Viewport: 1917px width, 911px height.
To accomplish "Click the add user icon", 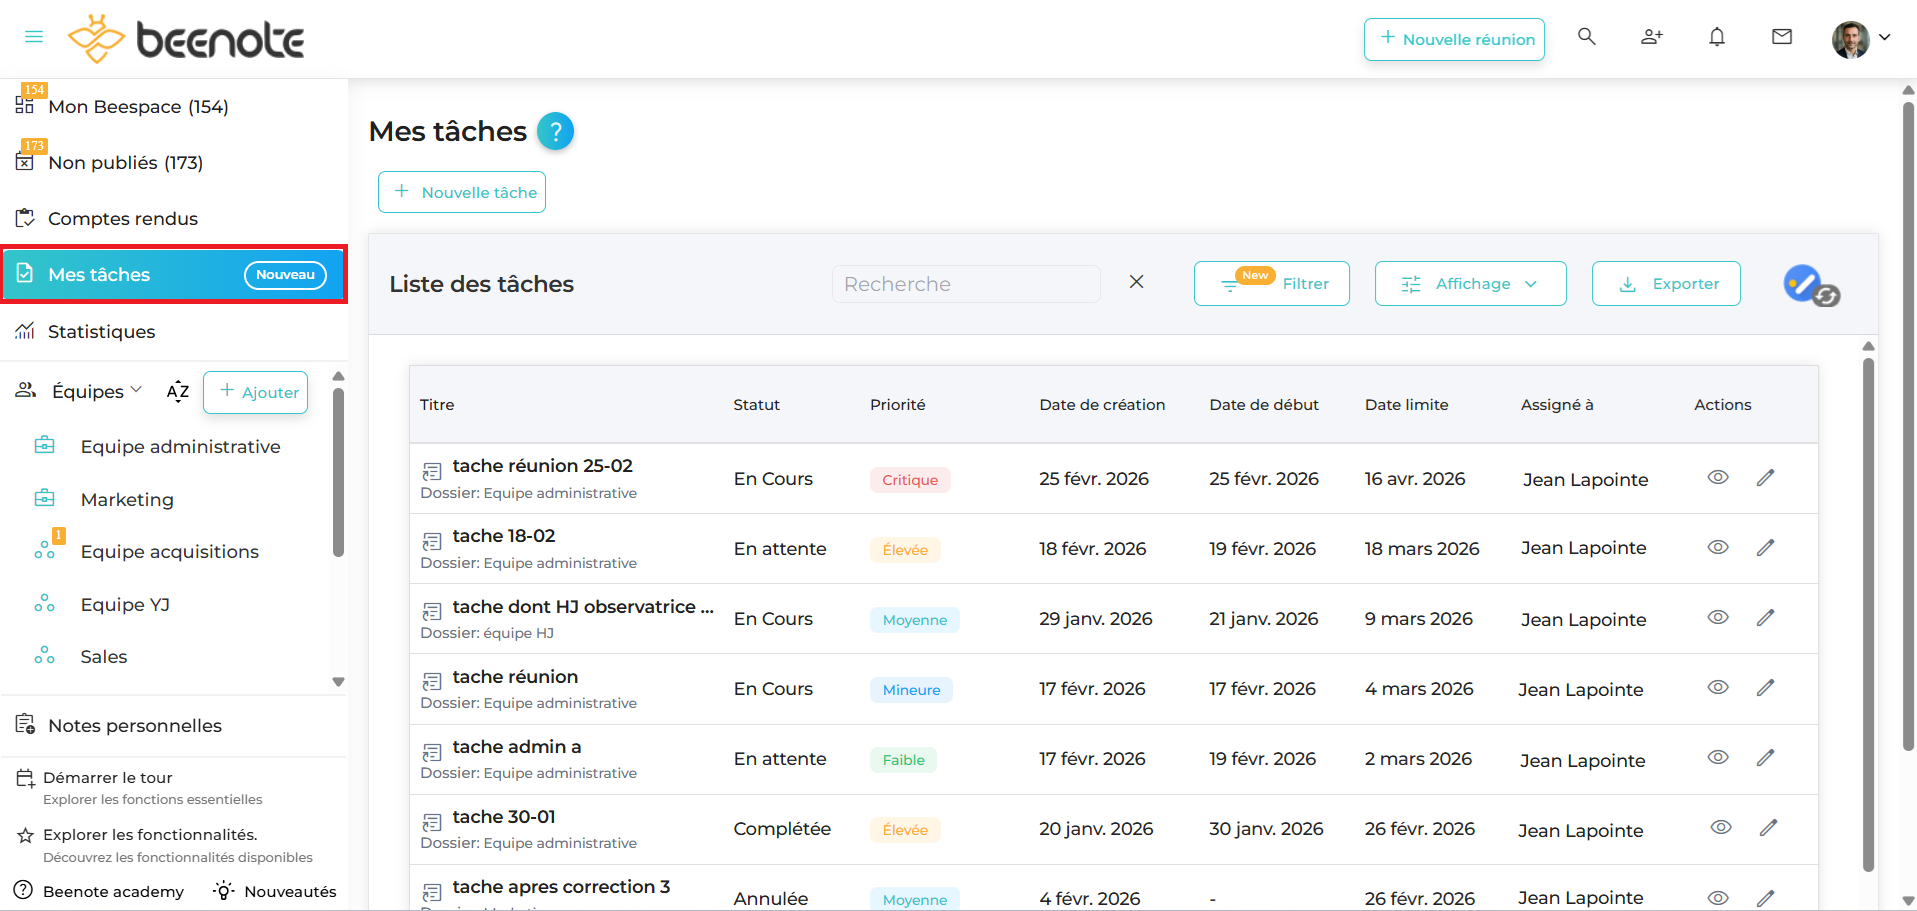I will click(x=1651, y=37).
